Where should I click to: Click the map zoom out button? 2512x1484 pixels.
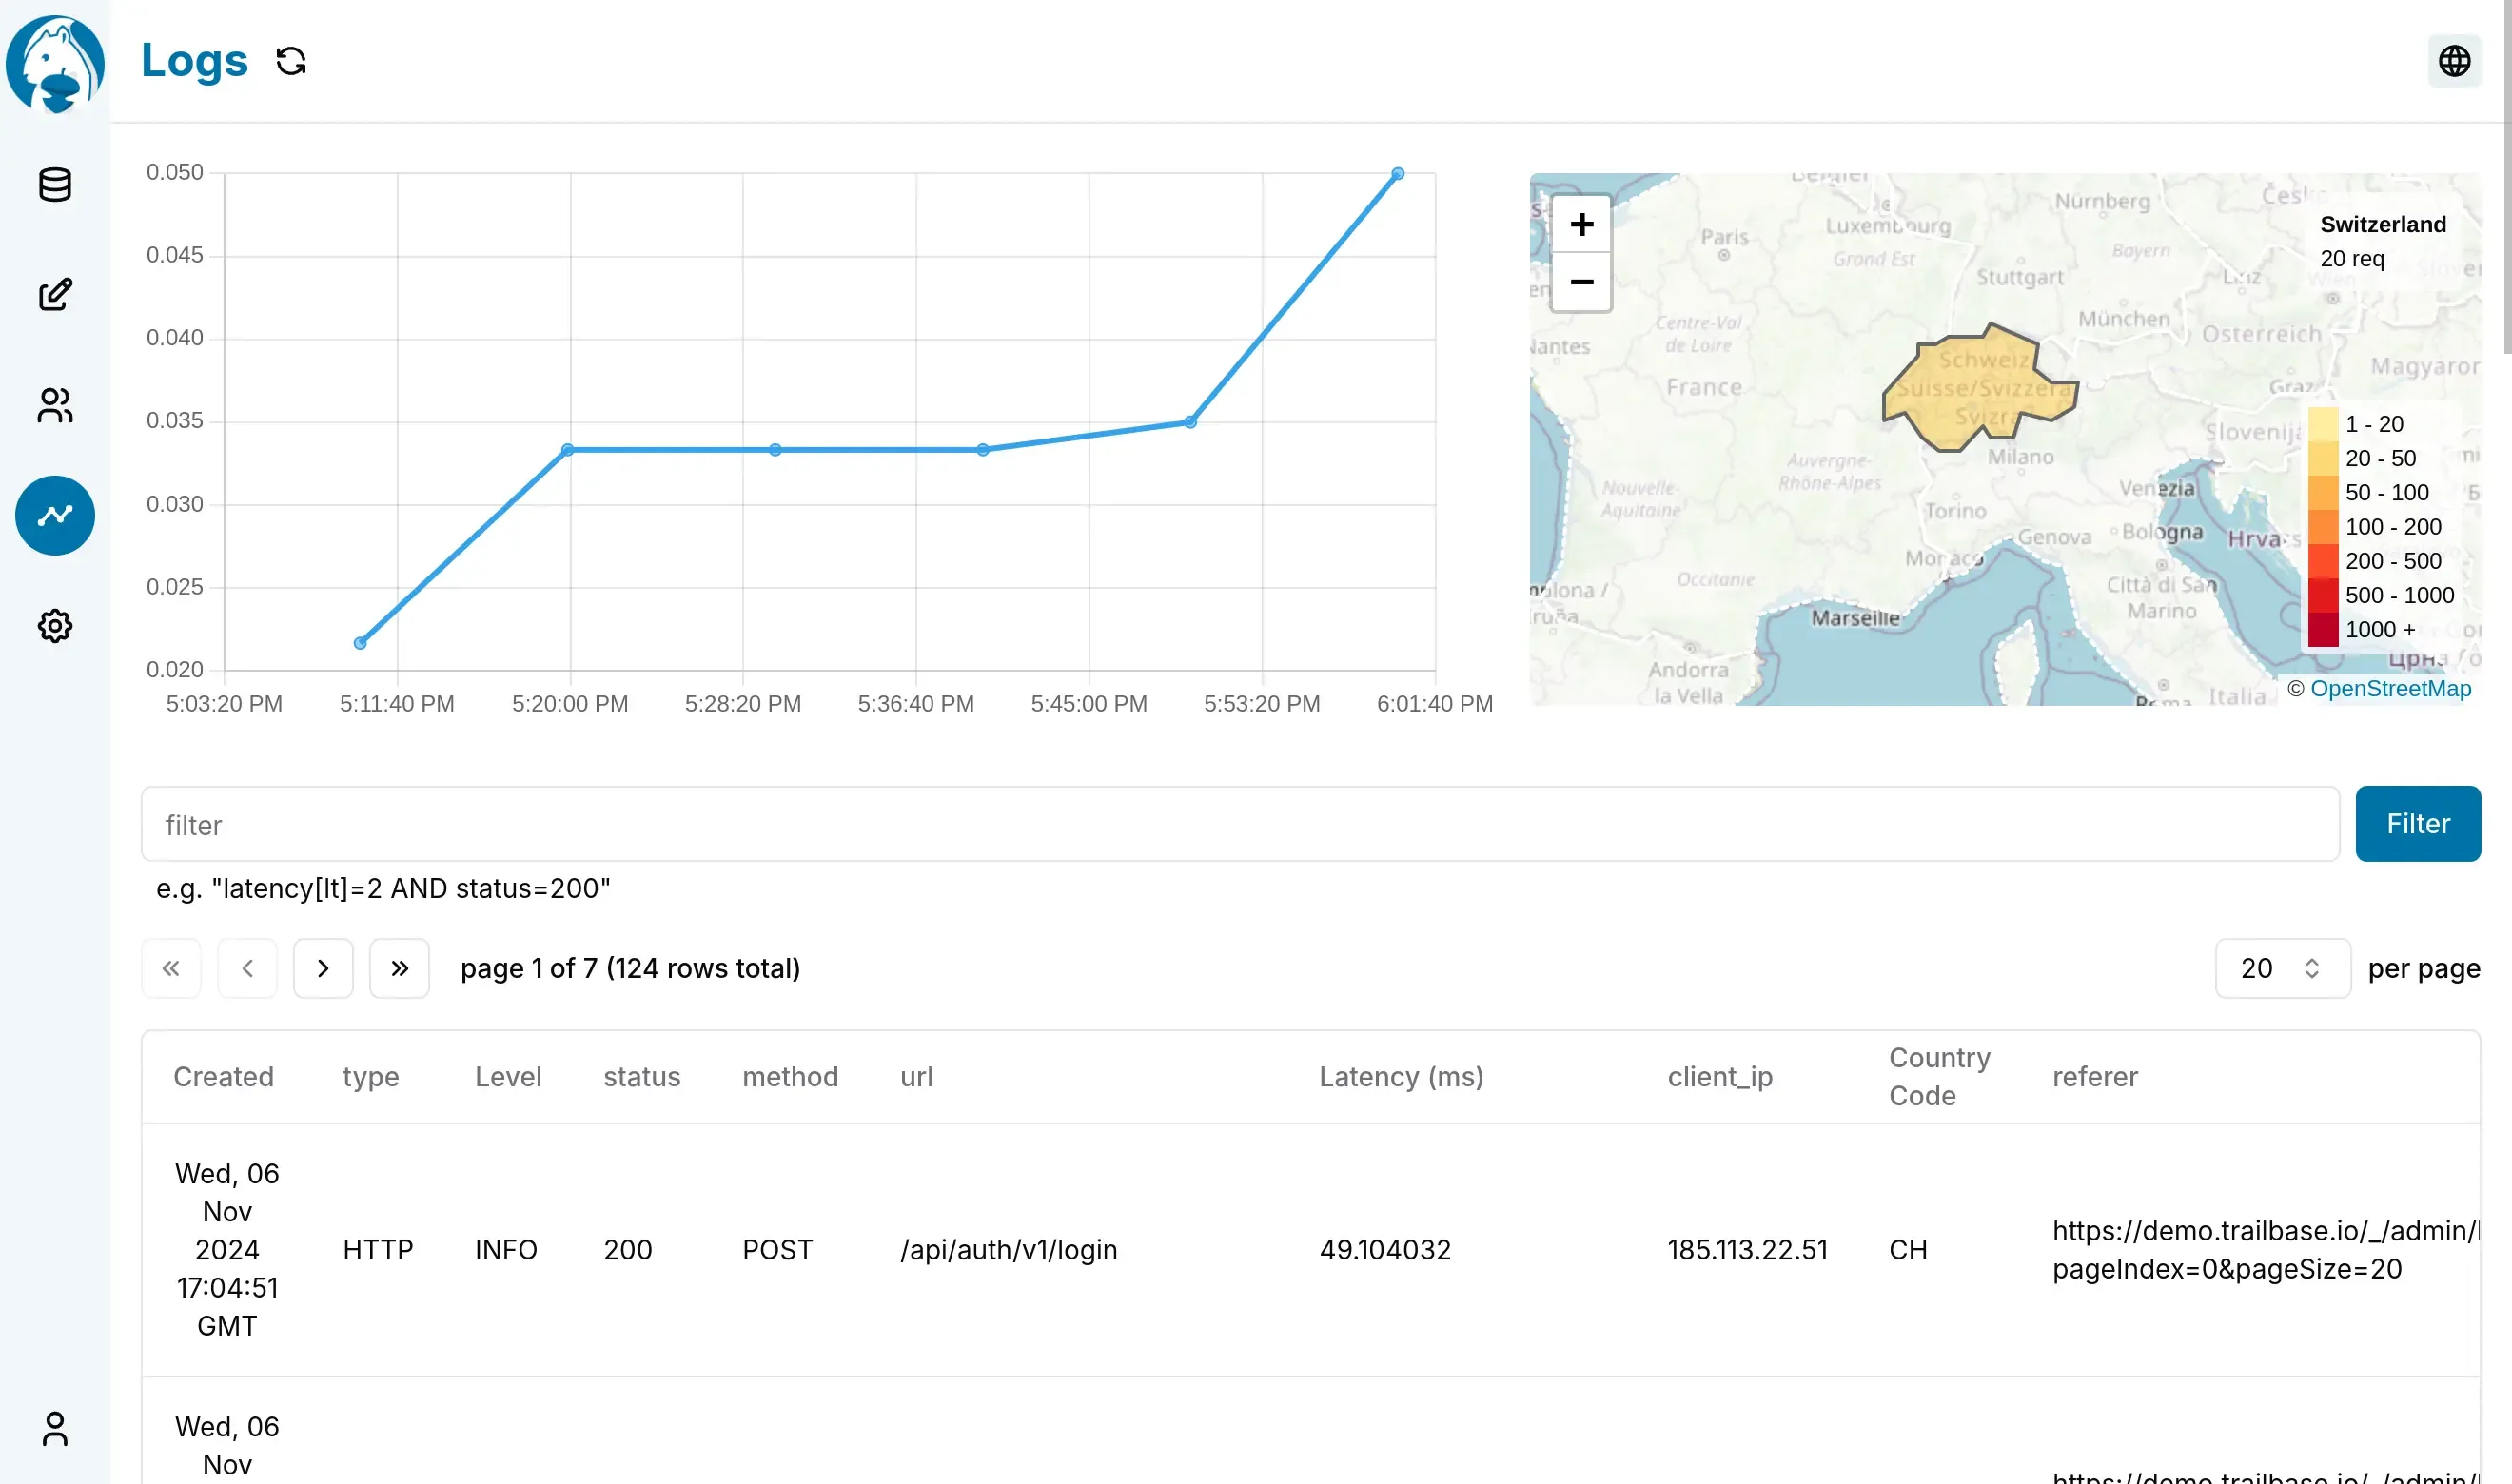1581,279
